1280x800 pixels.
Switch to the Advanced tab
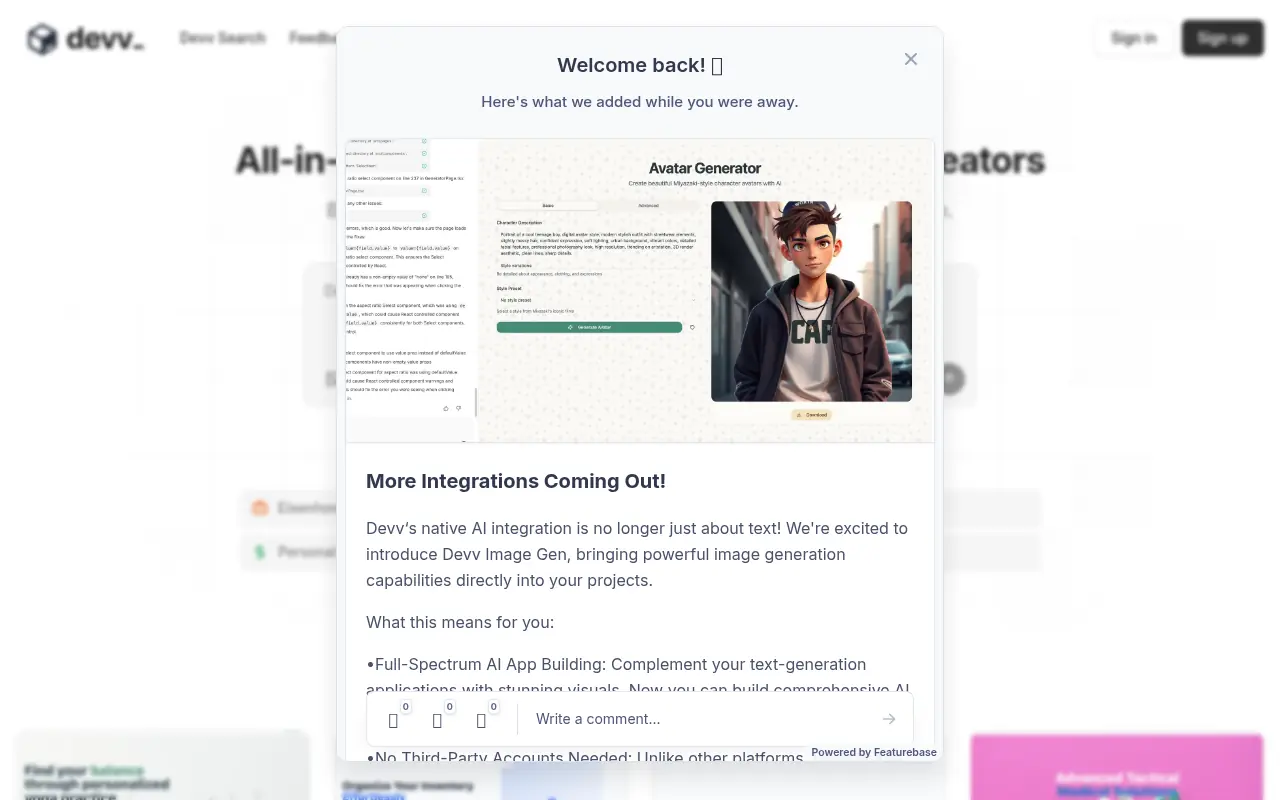click(x=648, y=205)
